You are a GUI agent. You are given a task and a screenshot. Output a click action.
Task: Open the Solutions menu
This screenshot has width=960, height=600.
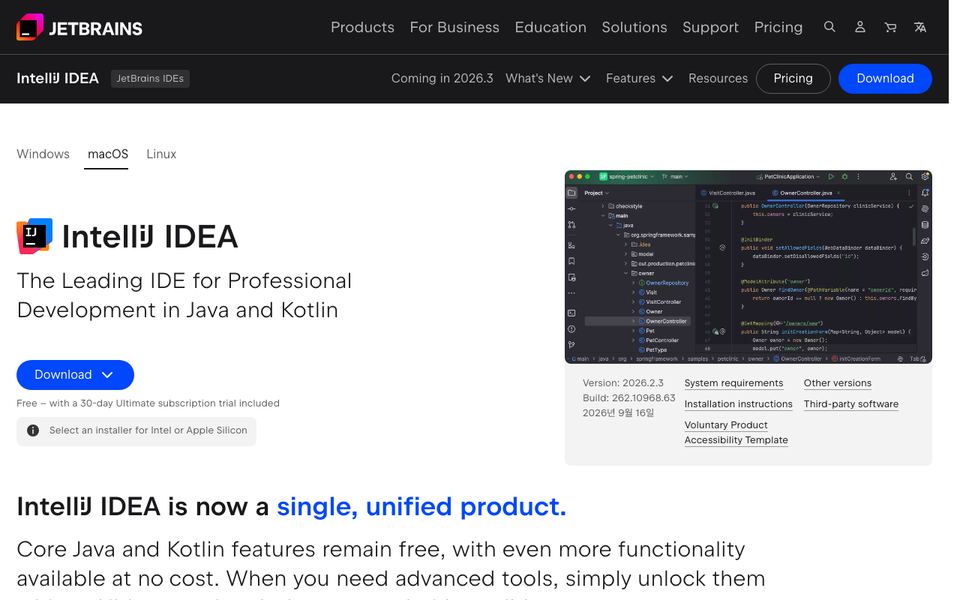click(x=634, y=28)
